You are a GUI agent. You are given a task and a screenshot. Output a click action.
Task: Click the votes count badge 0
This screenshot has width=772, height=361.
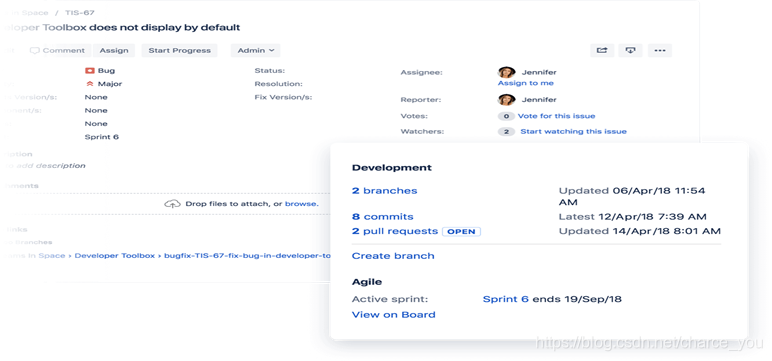tap(506, 116)
